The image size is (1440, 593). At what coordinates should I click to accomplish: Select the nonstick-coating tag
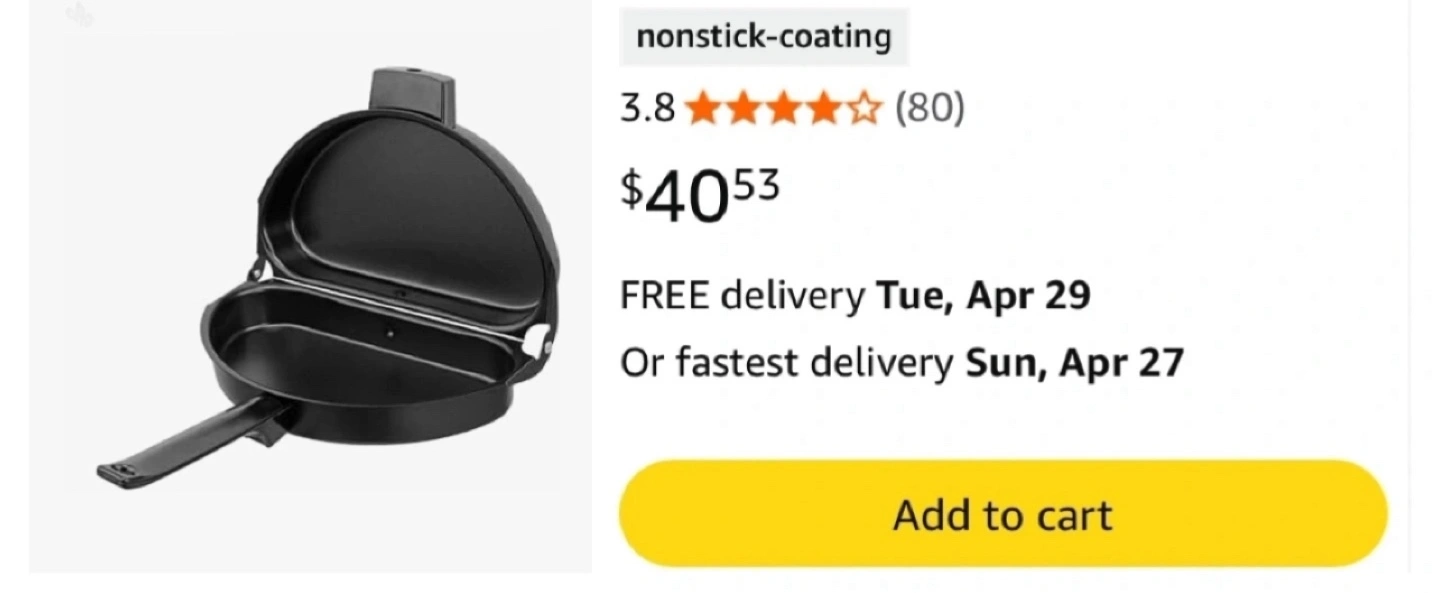pos(763,37)
